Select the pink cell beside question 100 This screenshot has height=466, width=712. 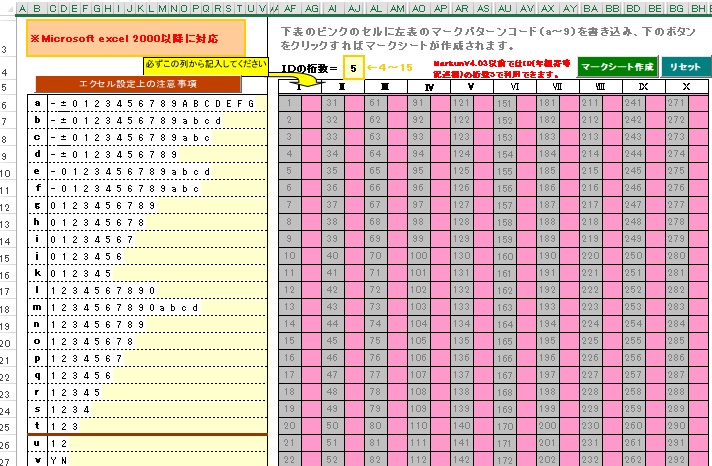tap(440, 256)
